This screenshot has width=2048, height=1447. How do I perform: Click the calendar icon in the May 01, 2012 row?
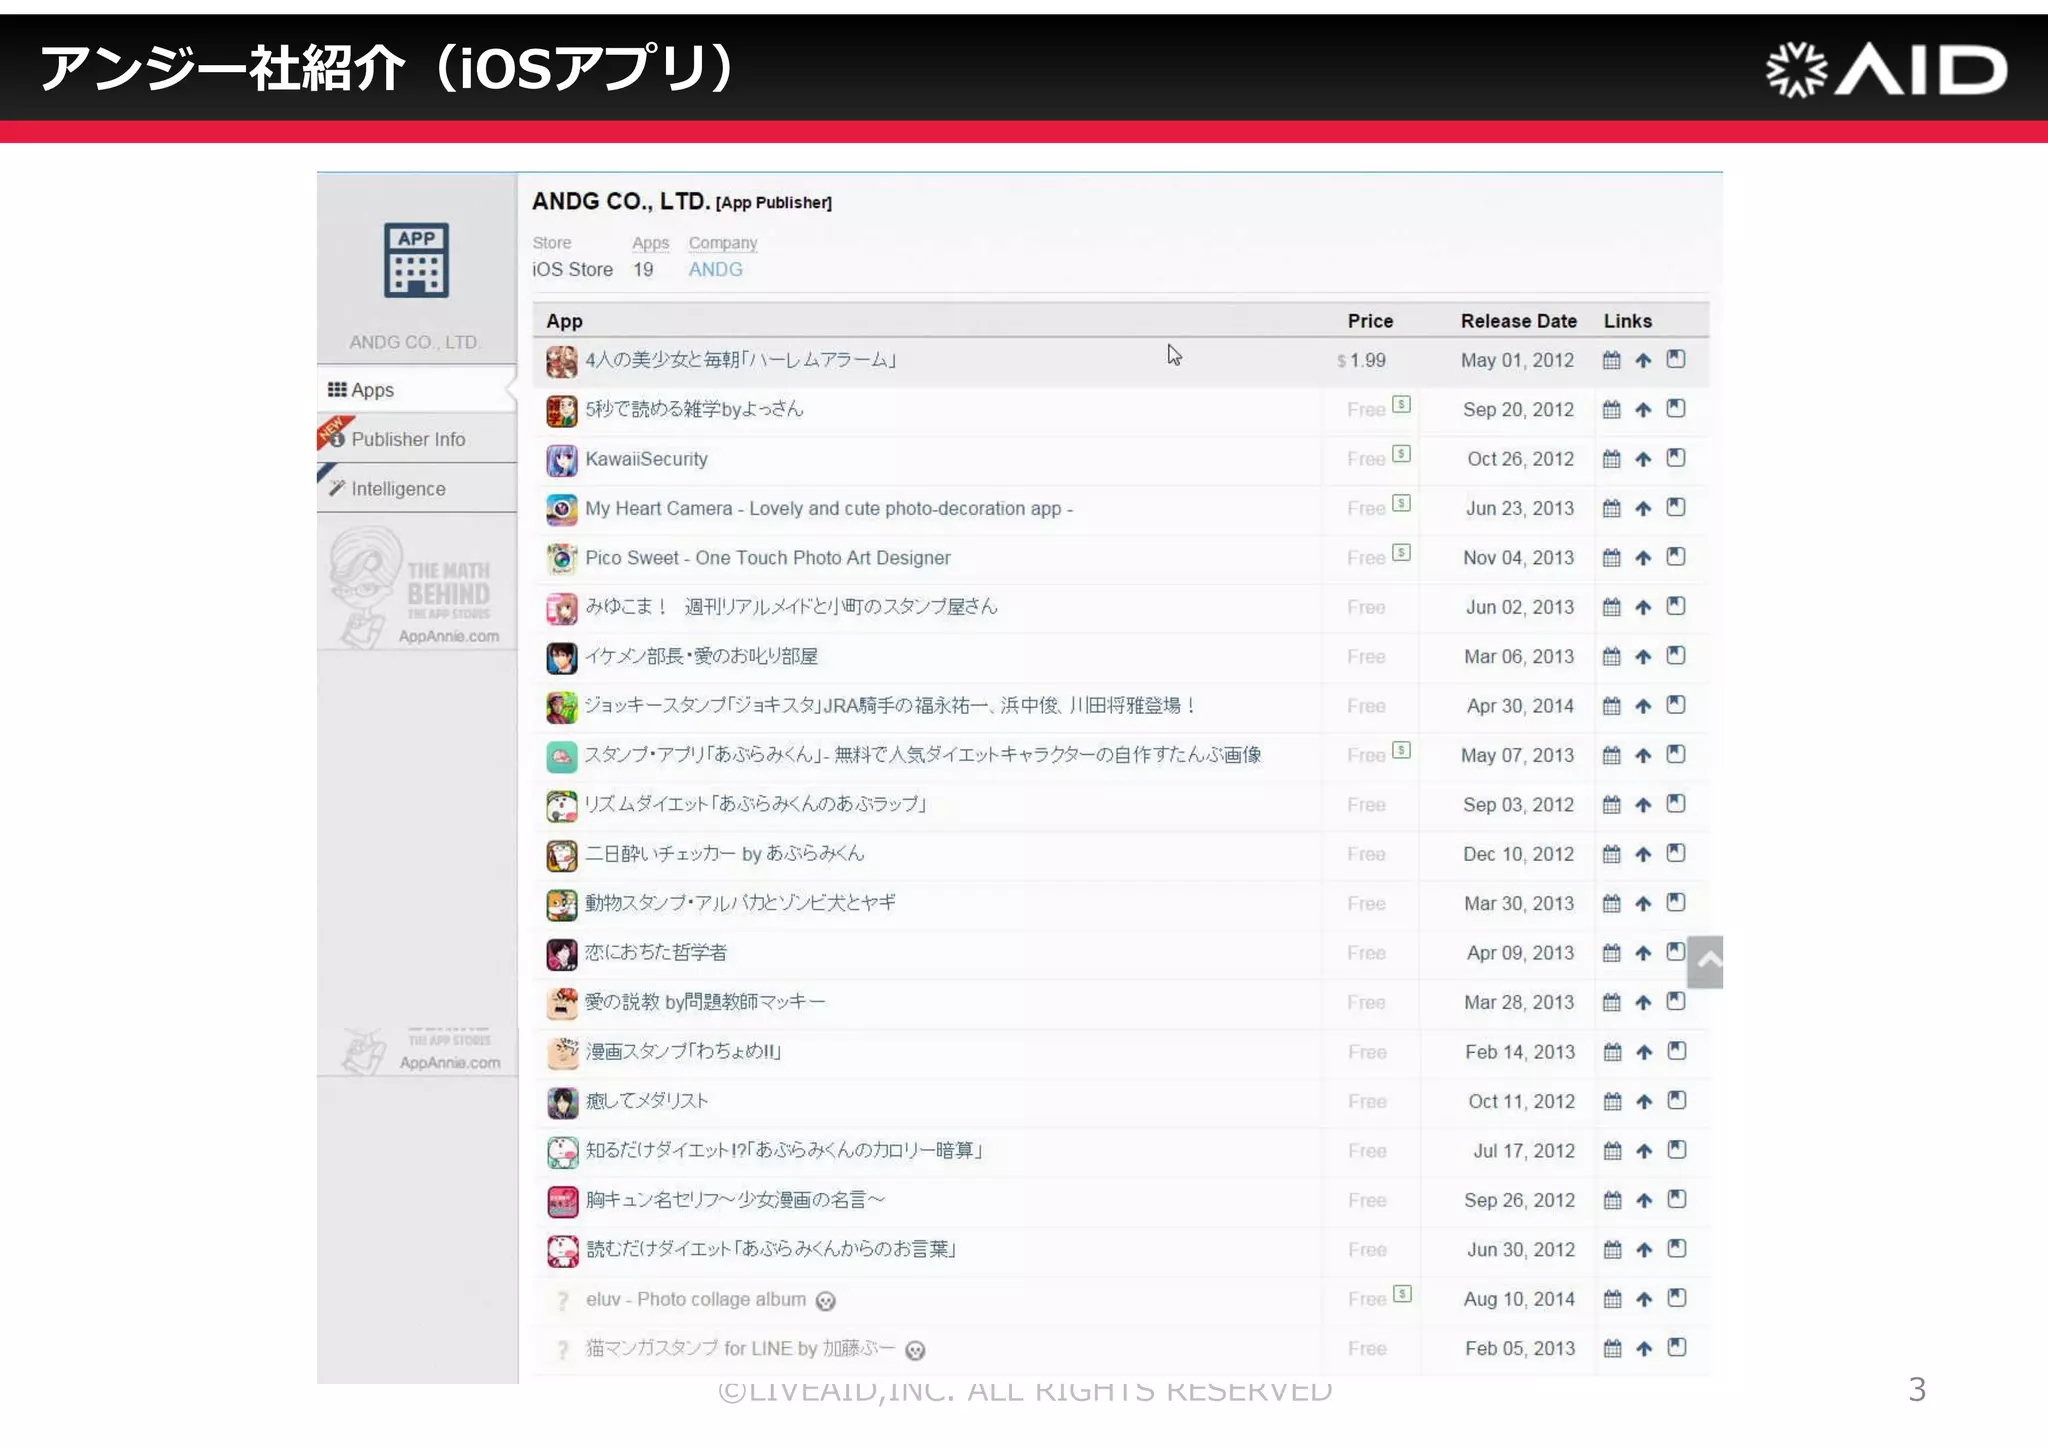[1611, 360]
